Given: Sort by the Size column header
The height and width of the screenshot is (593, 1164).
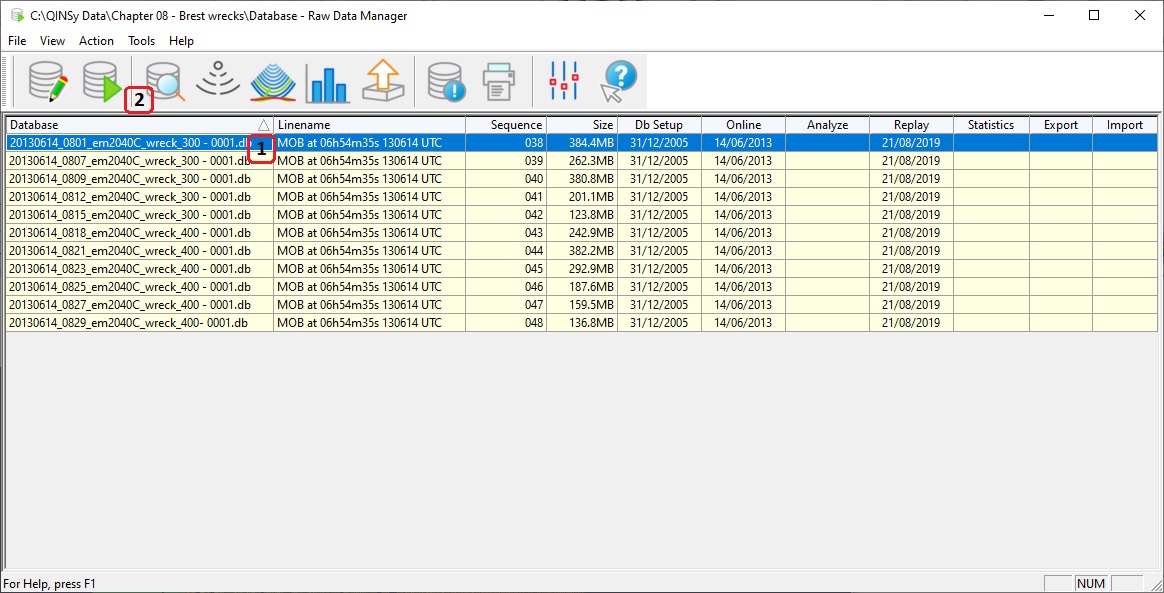Looking at the screenshot, I should pyautogui.click(x=582, y=125).
